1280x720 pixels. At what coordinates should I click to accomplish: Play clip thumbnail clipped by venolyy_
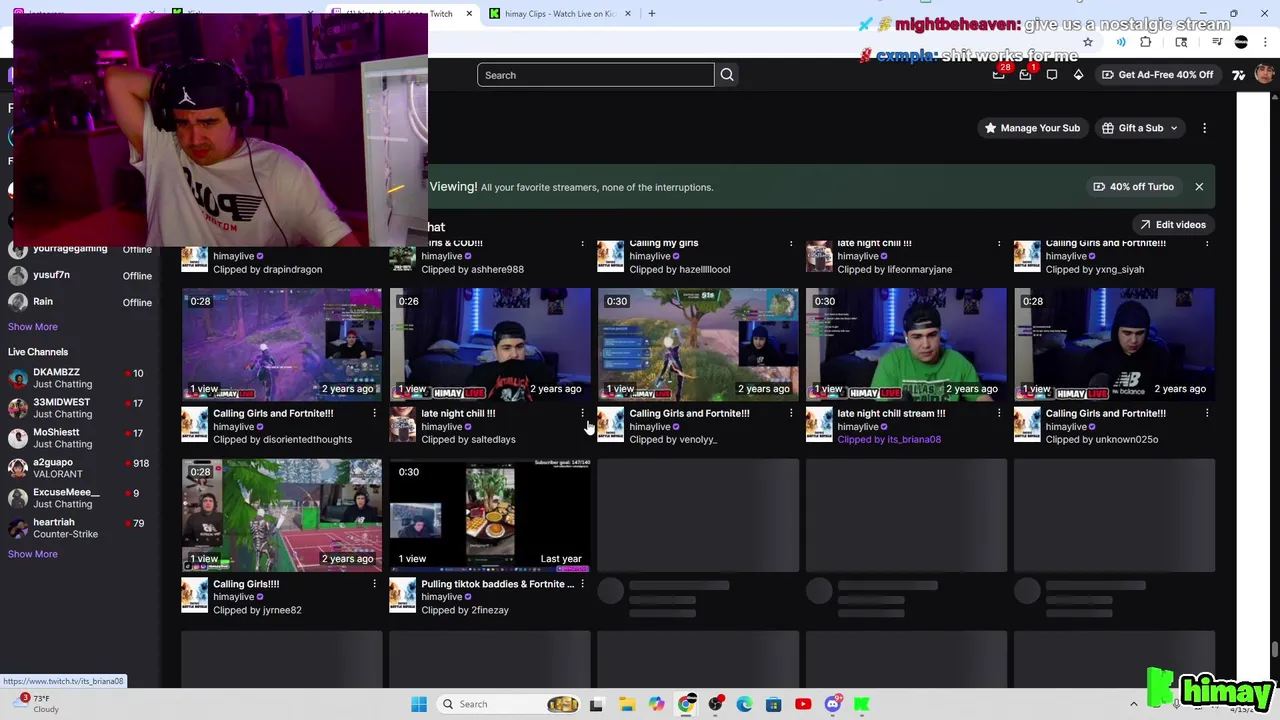698,345
